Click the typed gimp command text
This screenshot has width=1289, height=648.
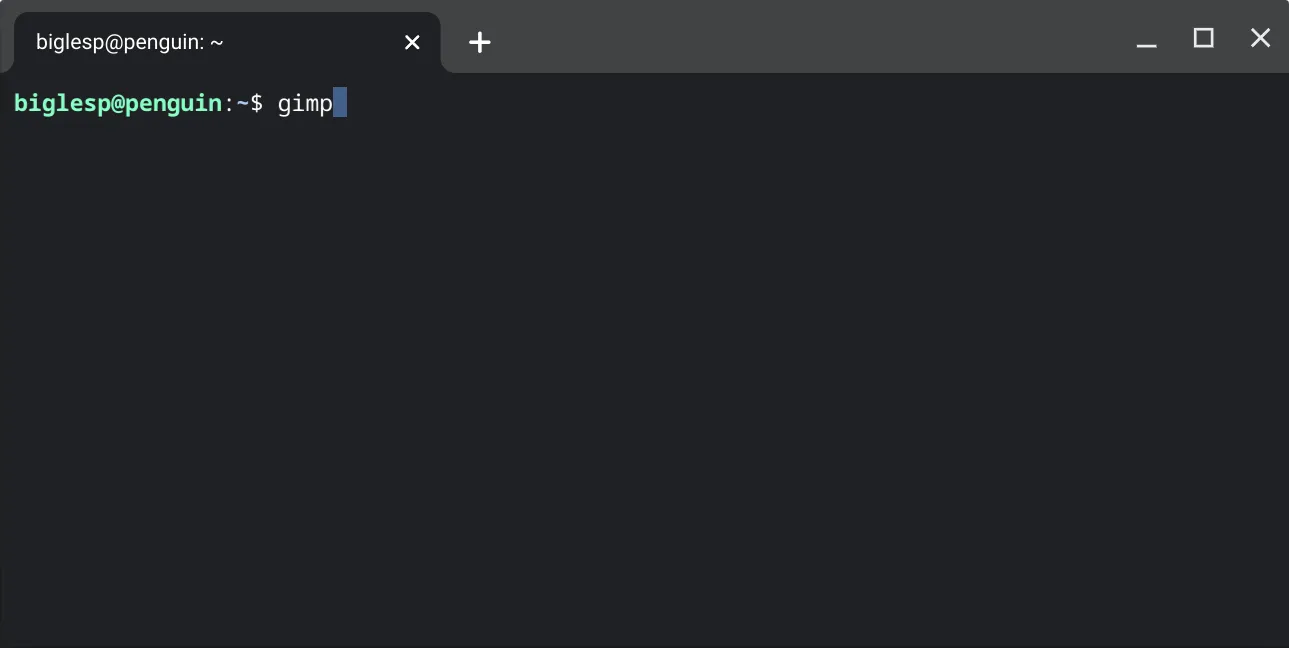305,103
